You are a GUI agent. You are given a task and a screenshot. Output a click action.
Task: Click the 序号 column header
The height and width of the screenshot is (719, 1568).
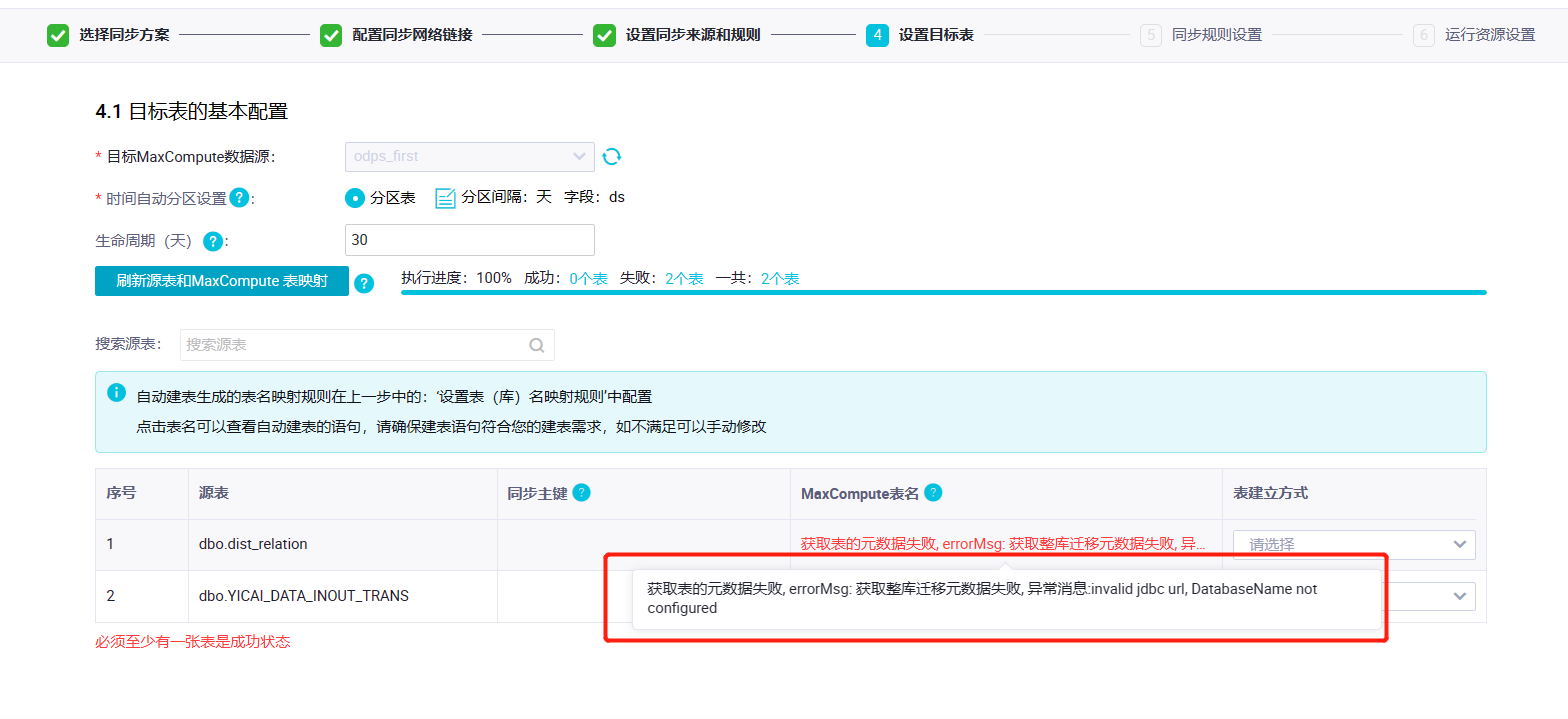(x=121, y=493)
